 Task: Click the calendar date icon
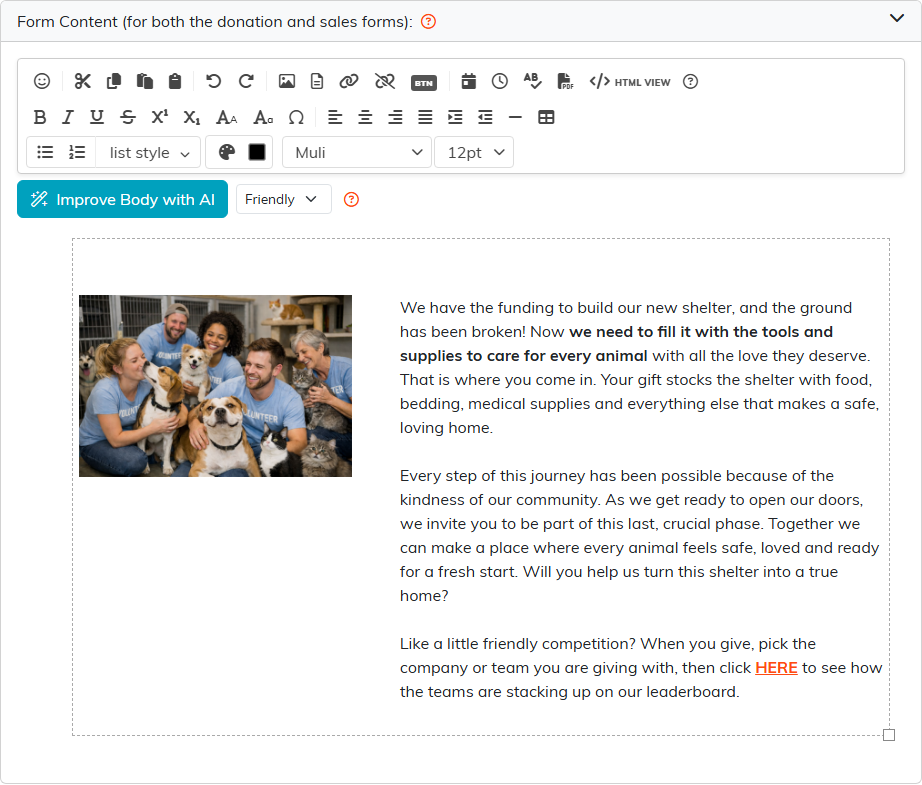click(469, 81)
